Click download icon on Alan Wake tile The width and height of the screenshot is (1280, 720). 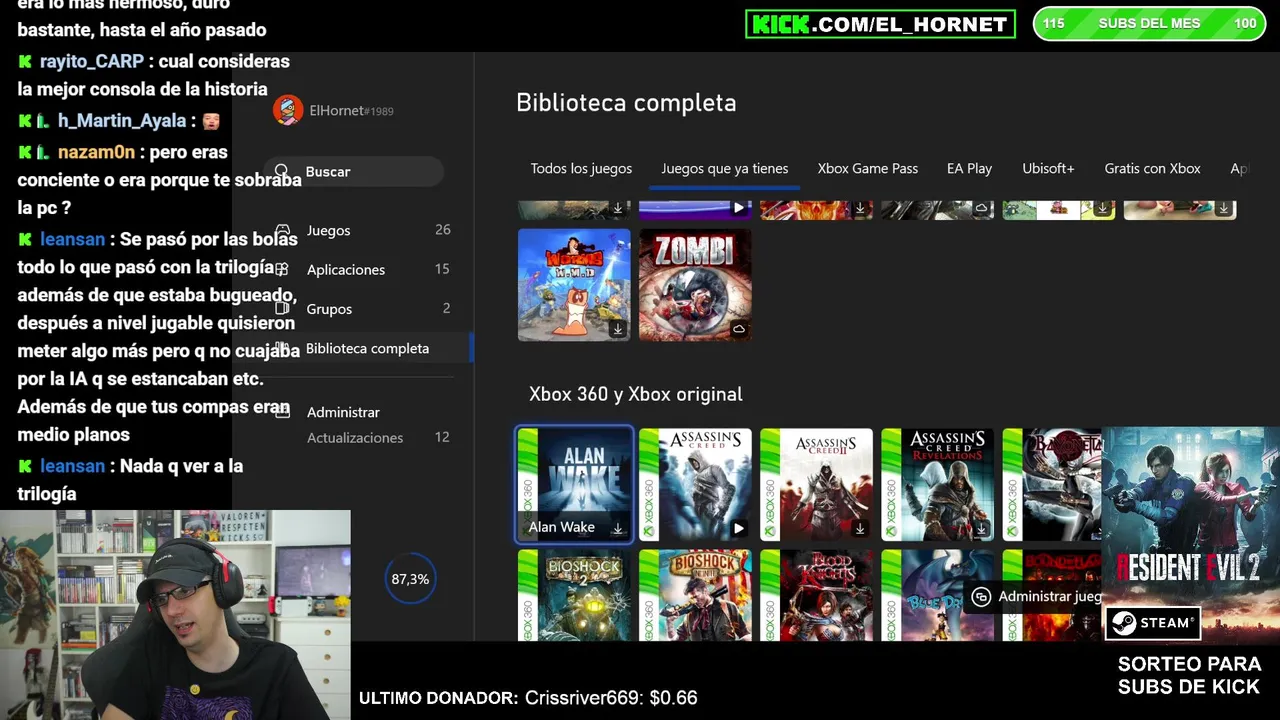pyautogui.click(x=618, y=528)
